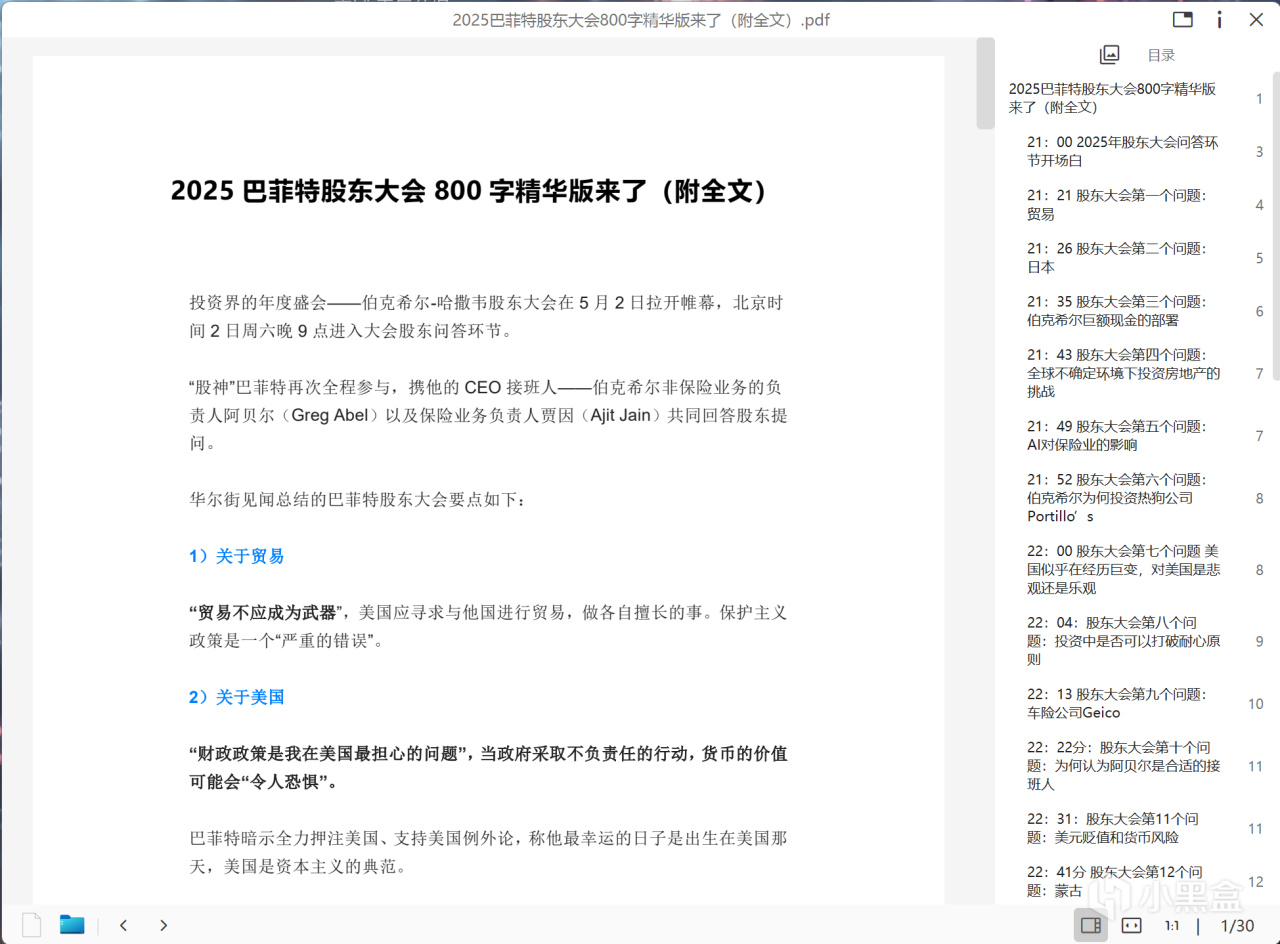Set zoom to 1:1 actual size
Viewport: 1280px width, 944px height.
[x=1171, y=926]
